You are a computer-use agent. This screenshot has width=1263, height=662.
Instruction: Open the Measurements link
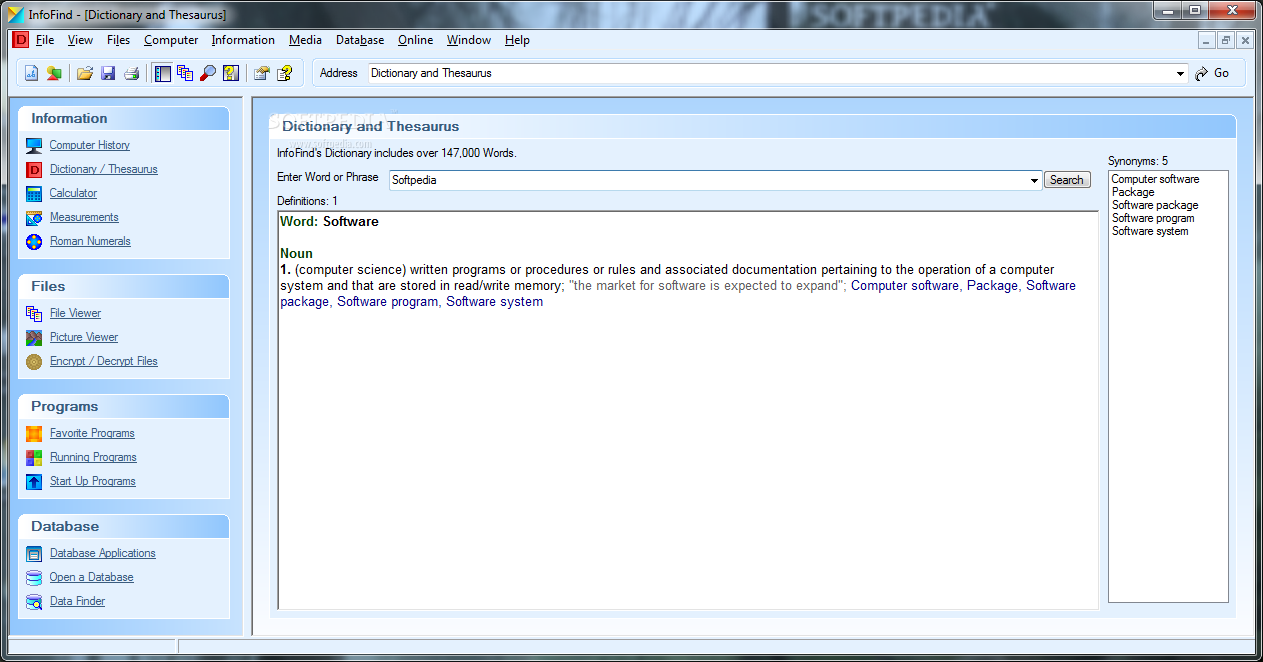pyautogui.click(x=84, y=217)
